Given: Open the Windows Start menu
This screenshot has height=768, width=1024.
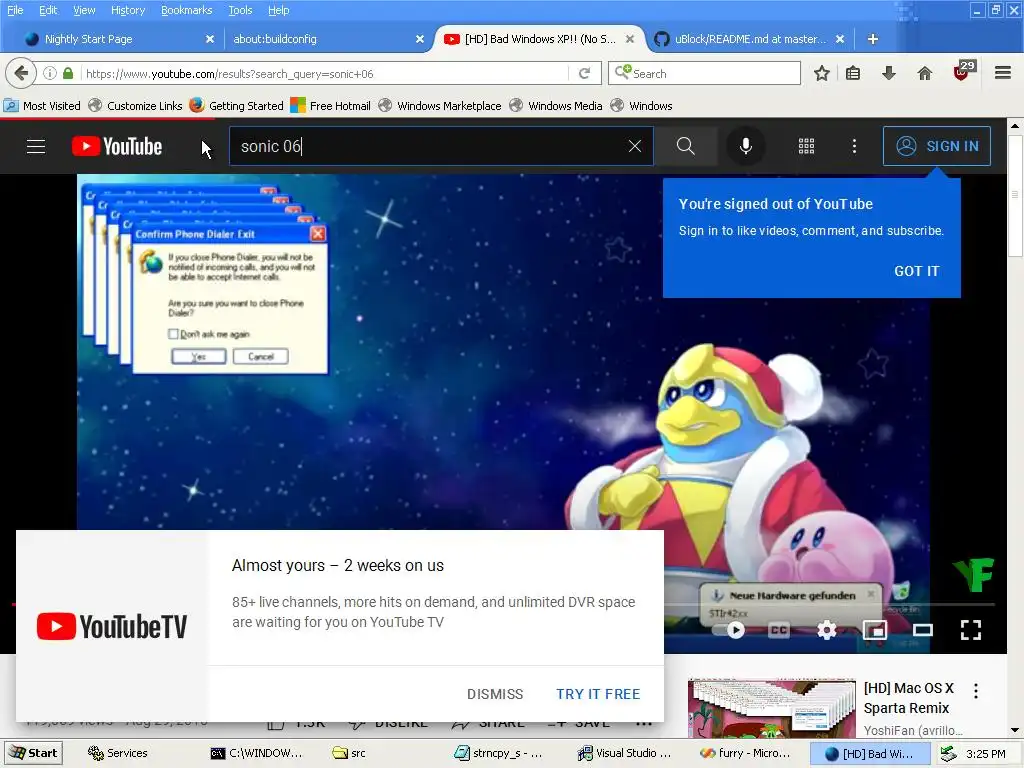Looking at the screenshot, I should pos(33,753).
